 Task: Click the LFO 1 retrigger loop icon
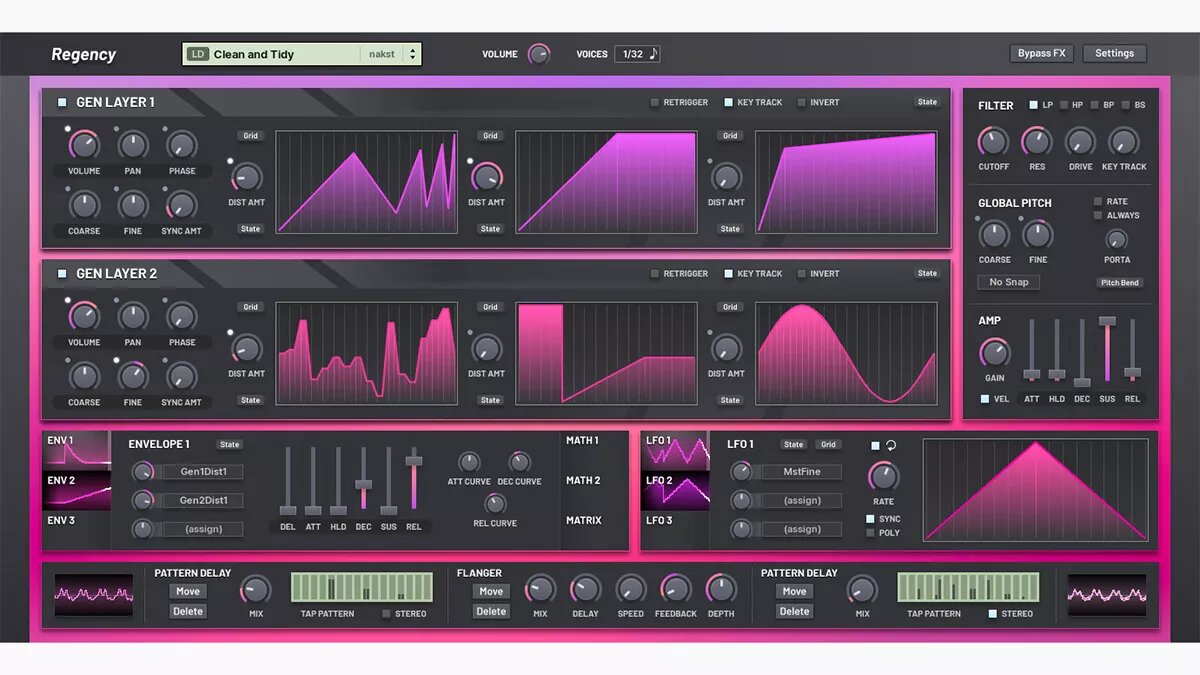tap(891, 446)
